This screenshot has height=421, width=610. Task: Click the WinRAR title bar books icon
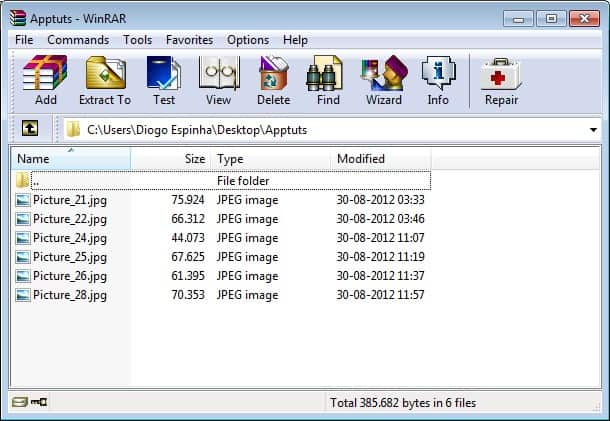pos(18,18)
